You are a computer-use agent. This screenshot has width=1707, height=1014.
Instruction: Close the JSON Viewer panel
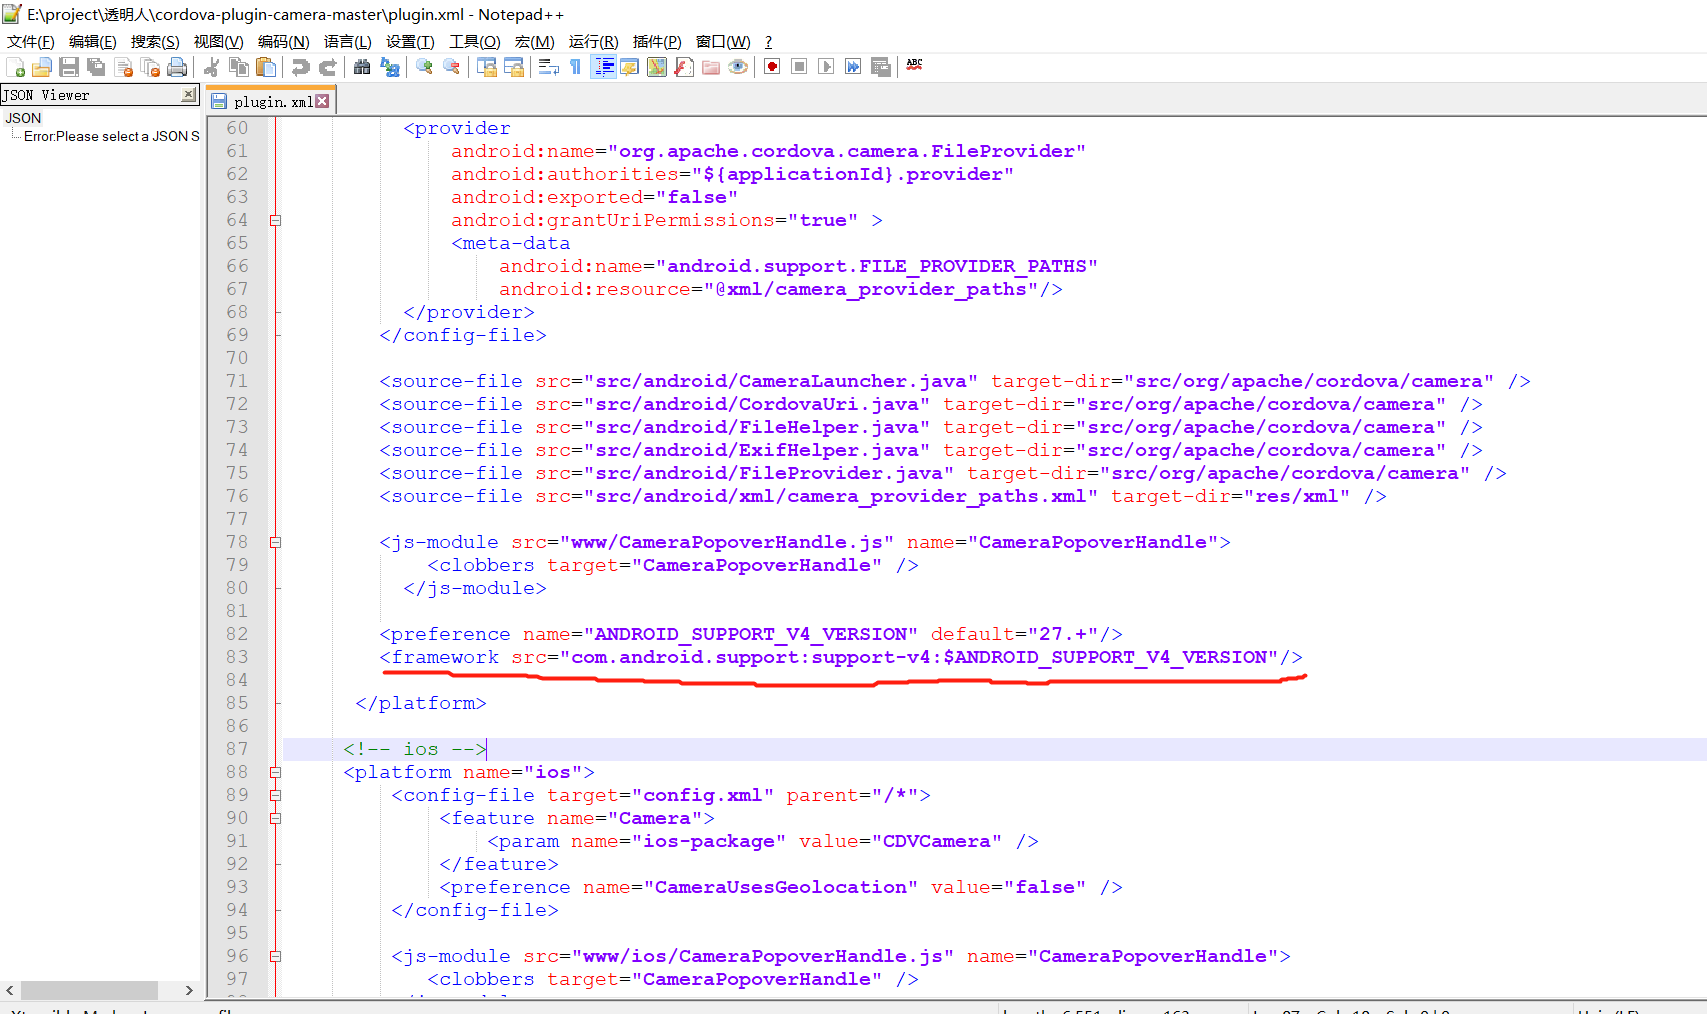coord(188,94)
